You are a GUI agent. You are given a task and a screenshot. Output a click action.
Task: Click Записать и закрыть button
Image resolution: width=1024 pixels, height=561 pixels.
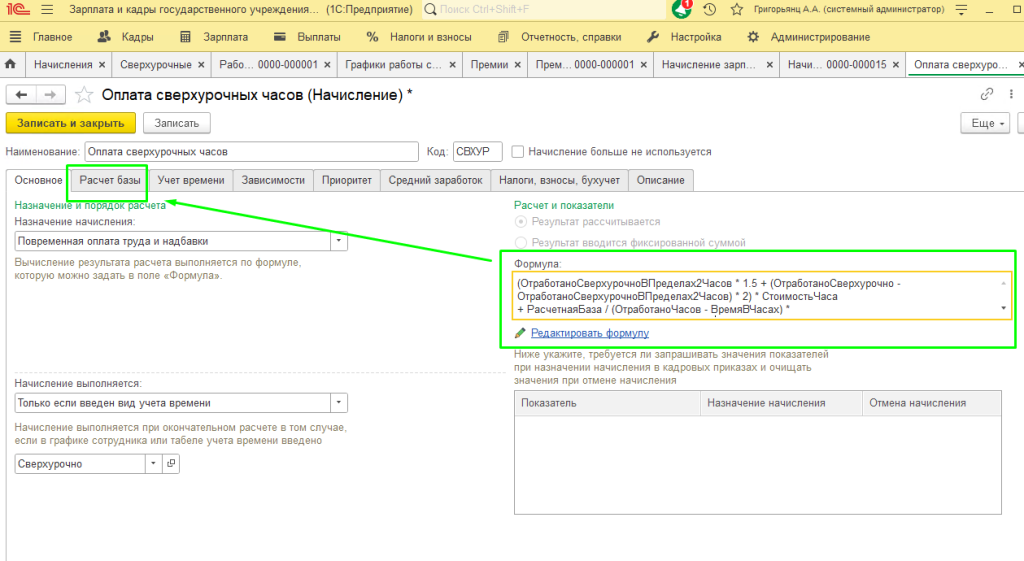click(x=71, y=123)
